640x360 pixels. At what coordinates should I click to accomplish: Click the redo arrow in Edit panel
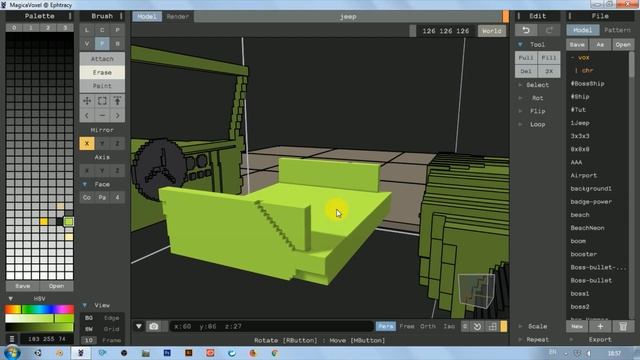pos(549,30)
